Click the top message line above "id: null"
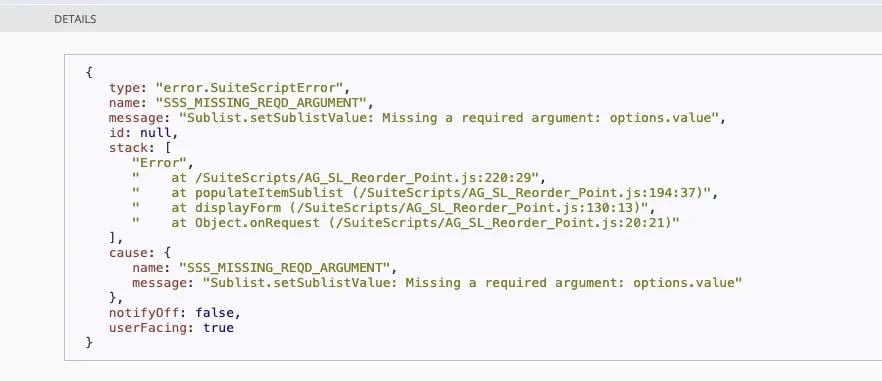Viewport: 882px width, 381px height. point(418,118)
